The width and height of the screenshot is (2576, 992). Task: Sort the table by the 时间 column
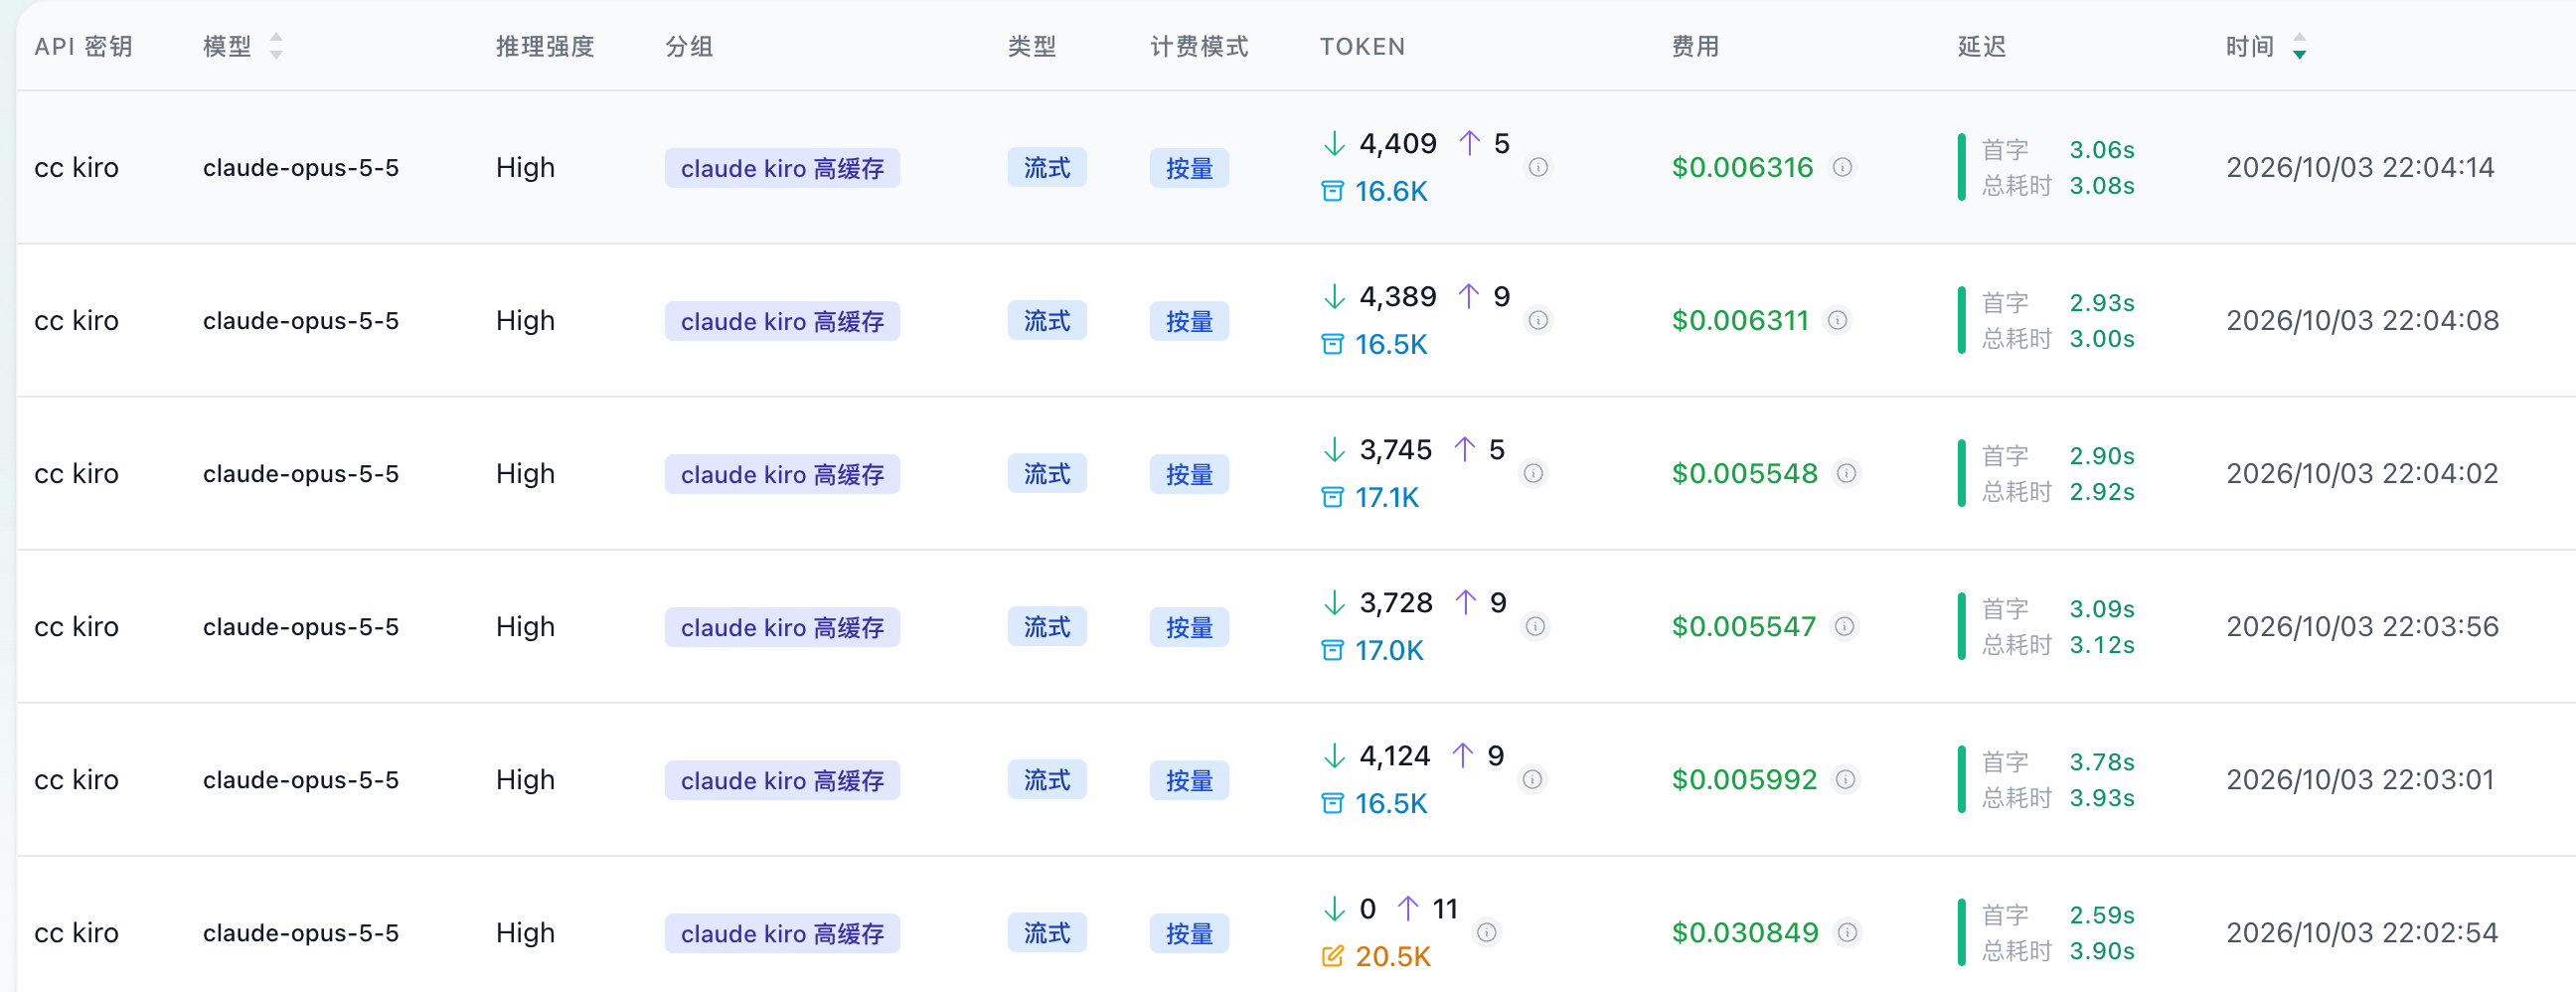(2299, 46)
